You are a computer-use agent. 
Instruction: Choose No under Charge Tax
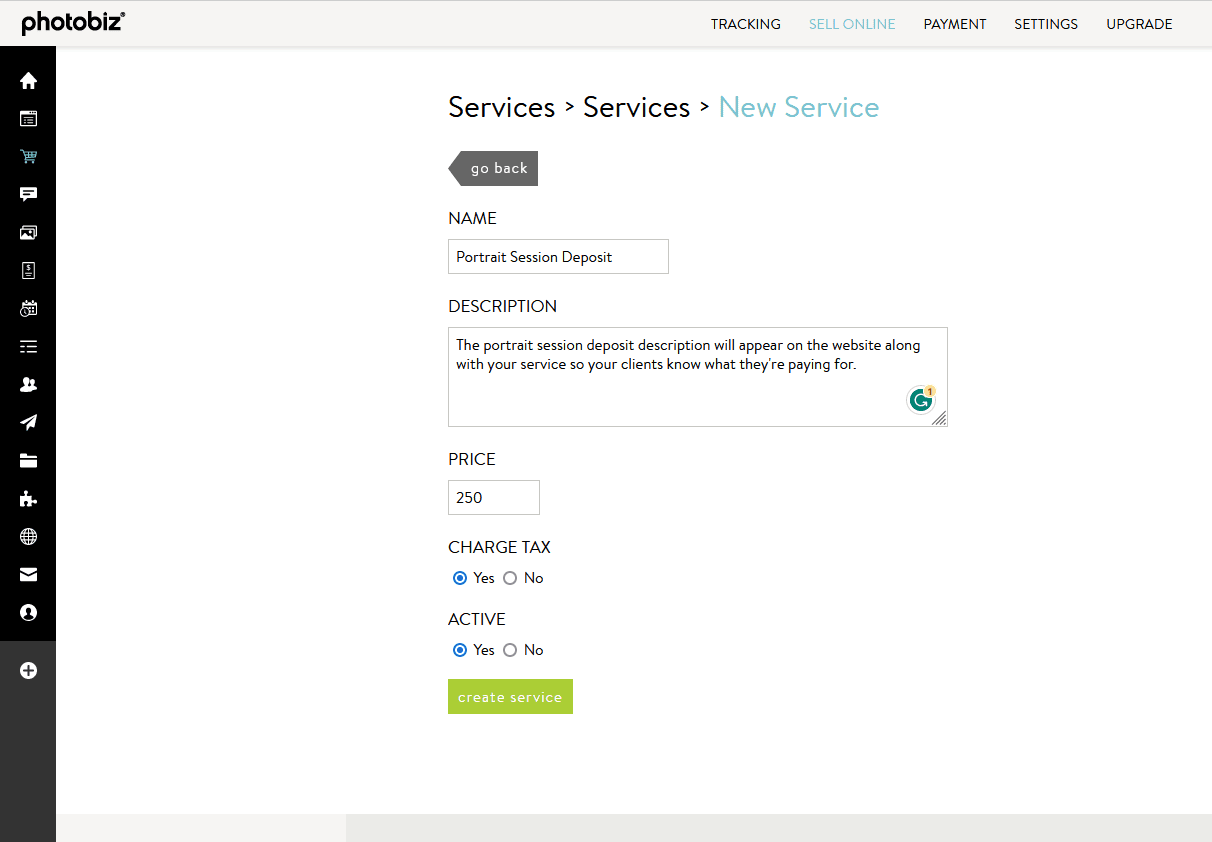point(510,577)
